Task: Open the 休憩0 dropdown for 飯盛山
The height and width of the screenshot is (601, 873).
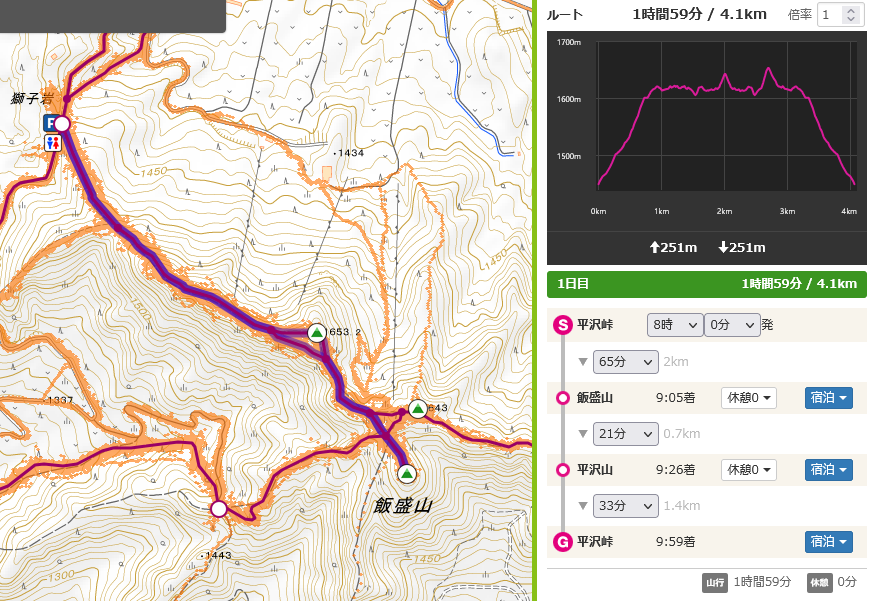Action: 749,398
